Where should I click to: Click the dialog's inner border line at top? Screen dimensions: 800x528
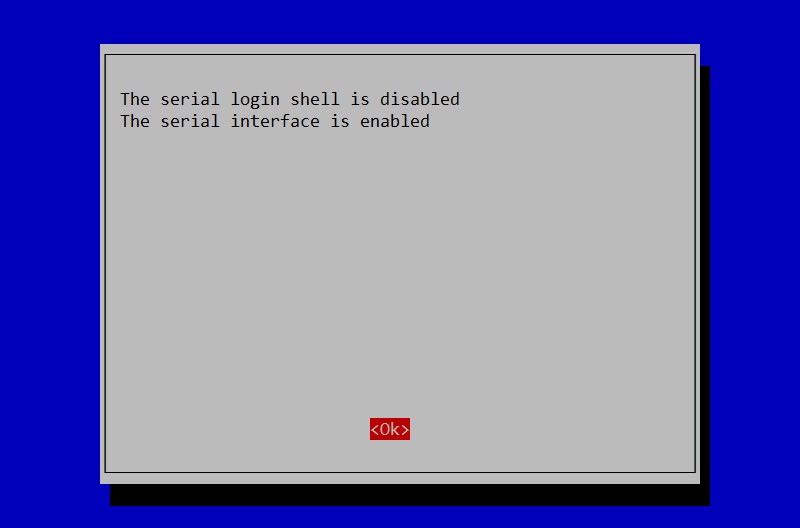click(x=400, y=55)
